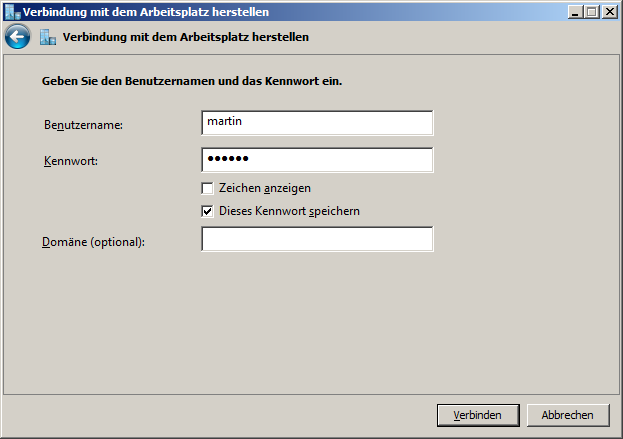
Task: Click the Verbinden button
Action: [x=478, y=416]
